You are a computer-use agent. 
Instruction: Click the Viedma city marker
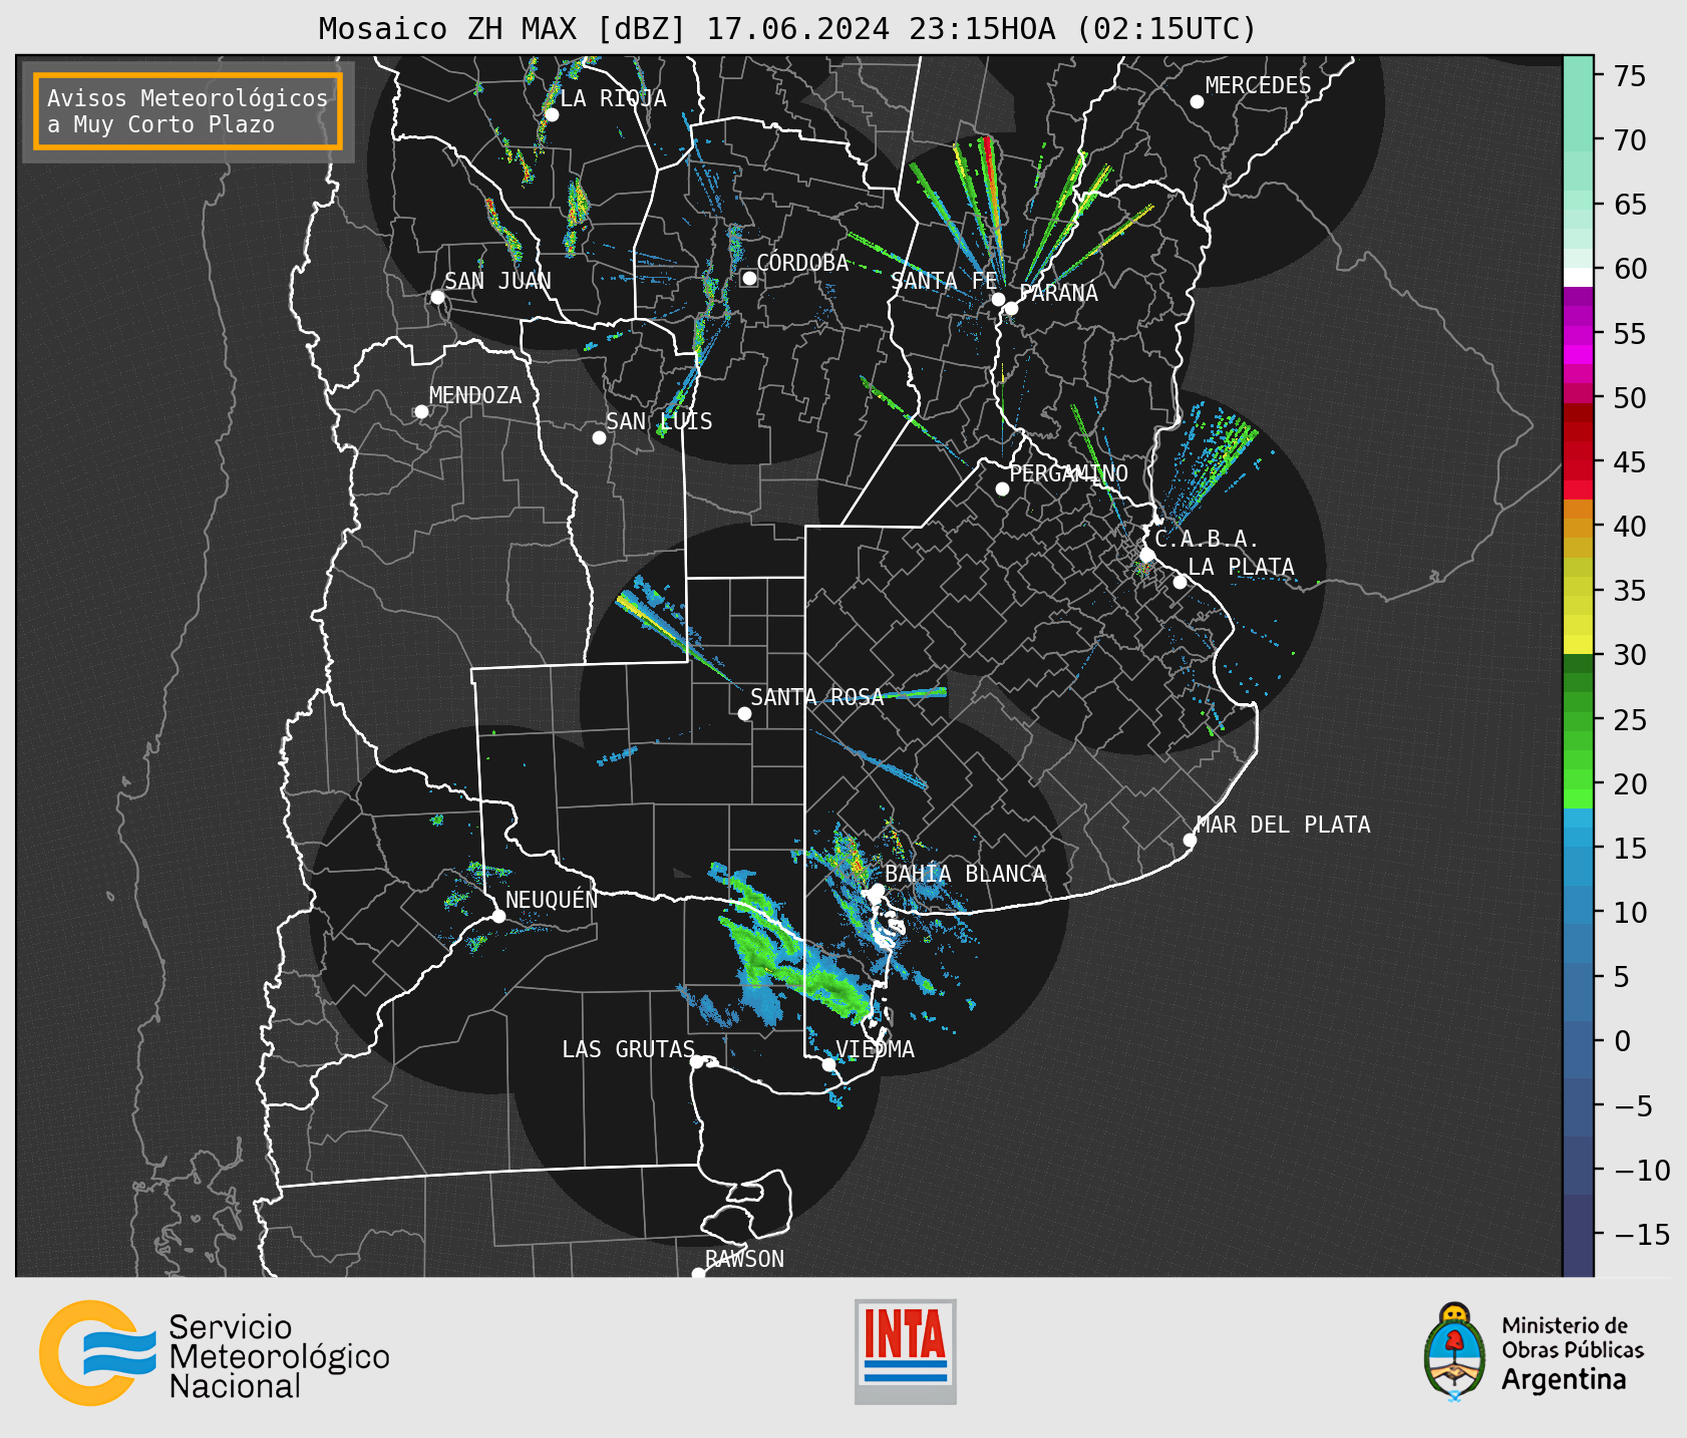coord(829,1065)
